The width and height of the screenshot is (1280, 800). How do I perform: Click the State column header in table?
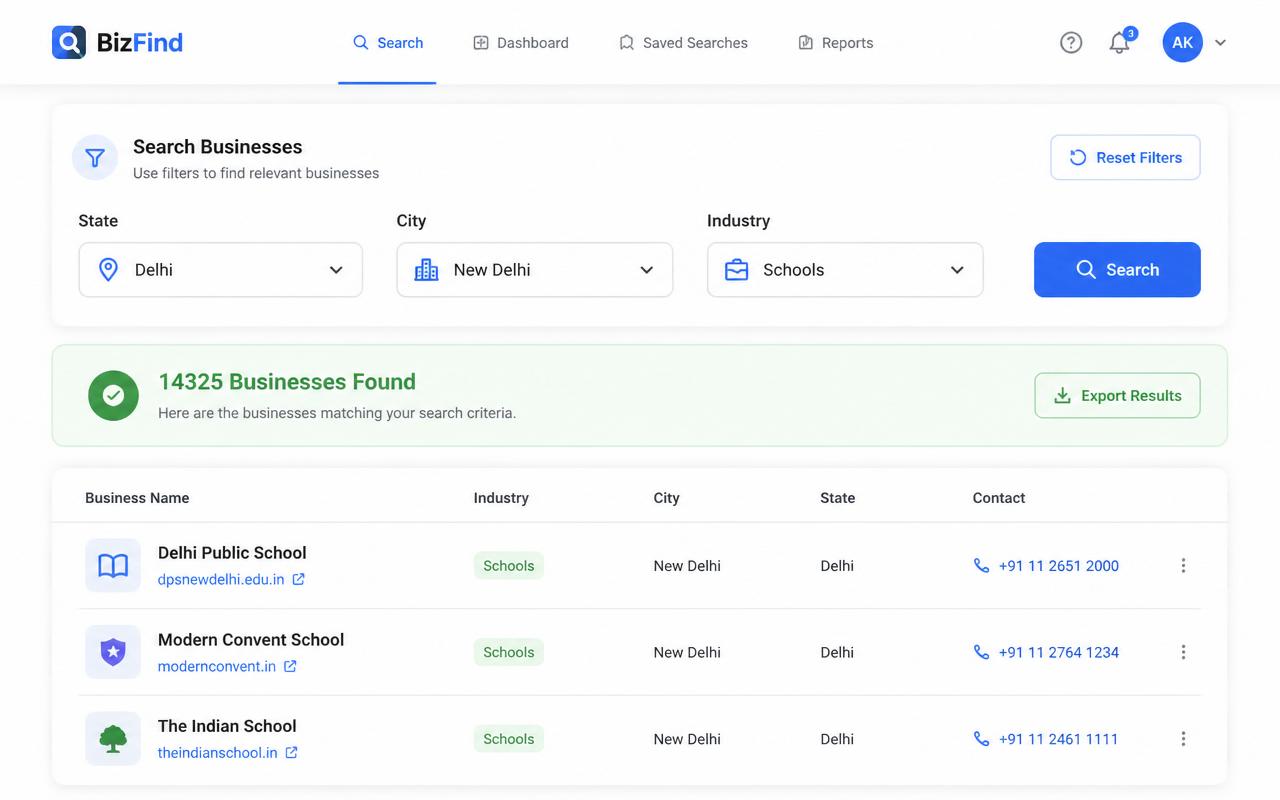click(x=837, y=498)
